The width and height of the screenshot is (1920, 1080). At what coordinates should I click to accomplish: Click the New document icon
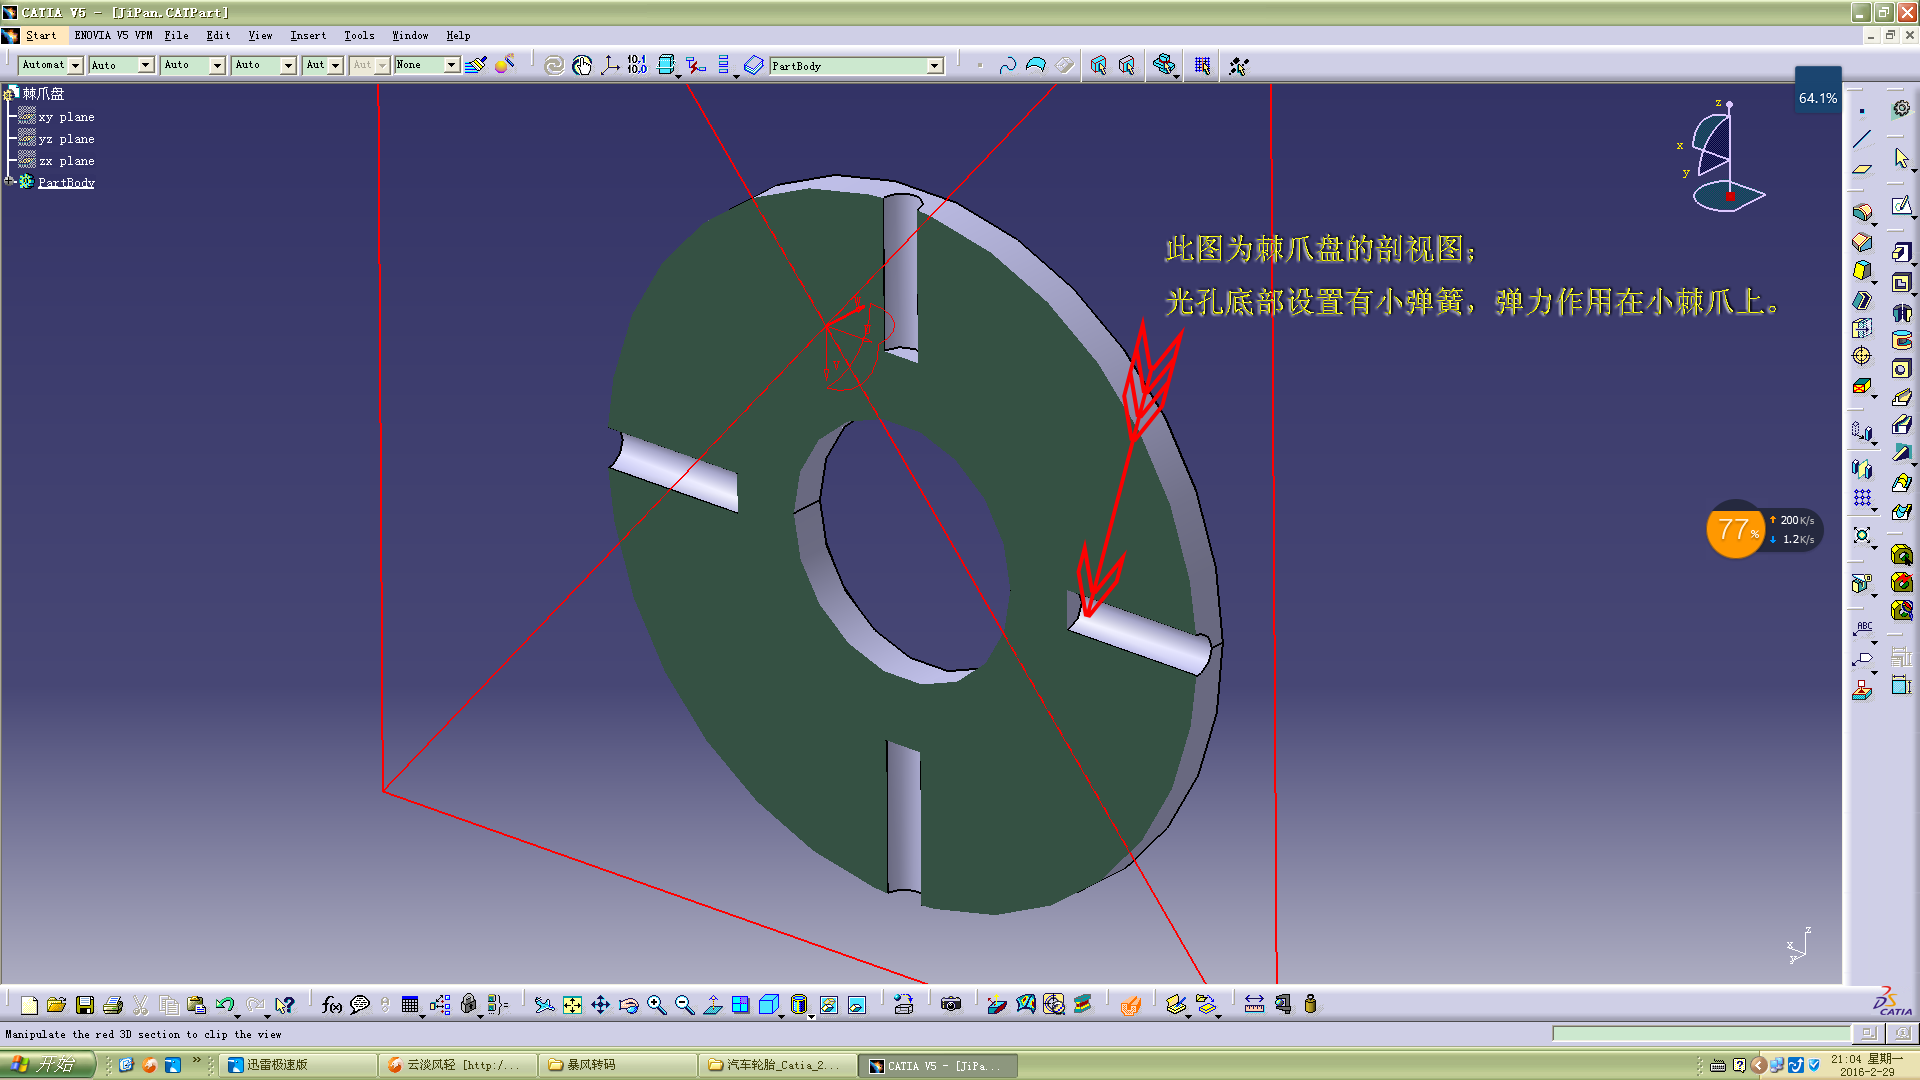click(x=29, y=1005)
